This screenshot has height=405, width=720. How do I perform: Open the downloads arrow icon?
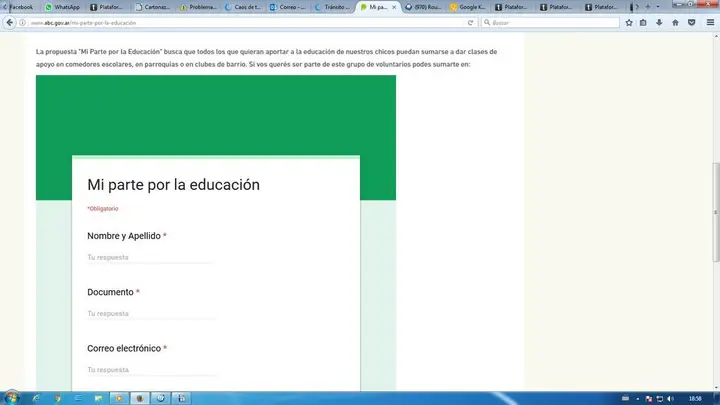click(x=659, y=22)
